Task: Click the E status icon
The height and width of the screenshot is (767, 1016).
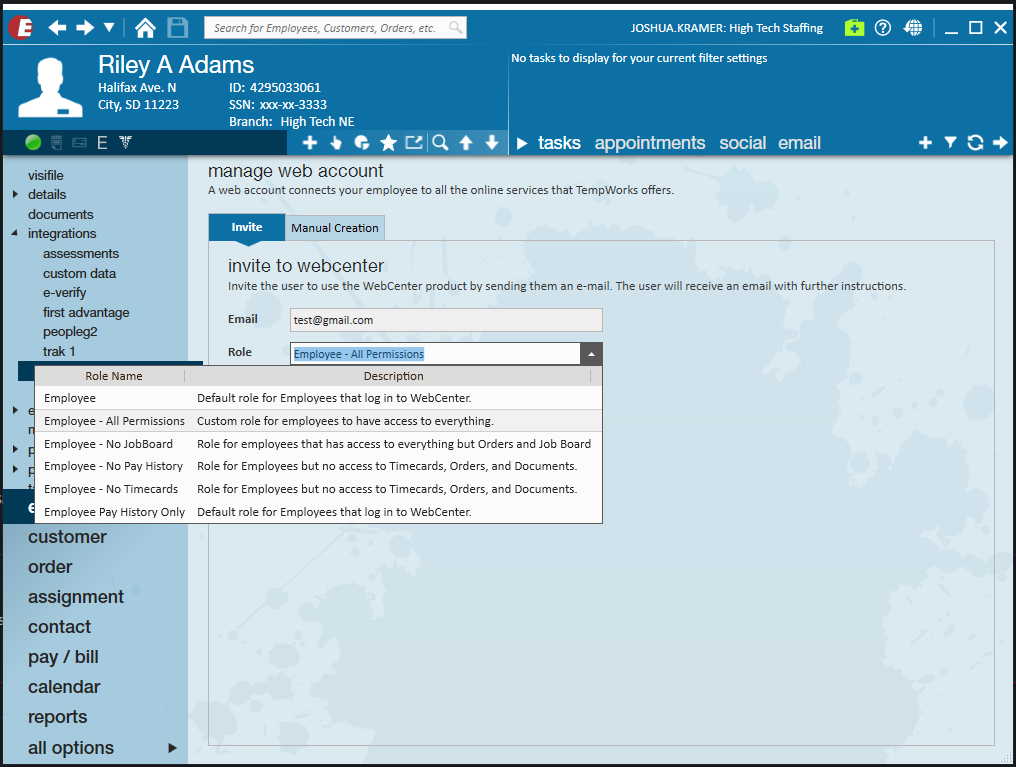Action: pyautogui.click(x=102, y=143)
